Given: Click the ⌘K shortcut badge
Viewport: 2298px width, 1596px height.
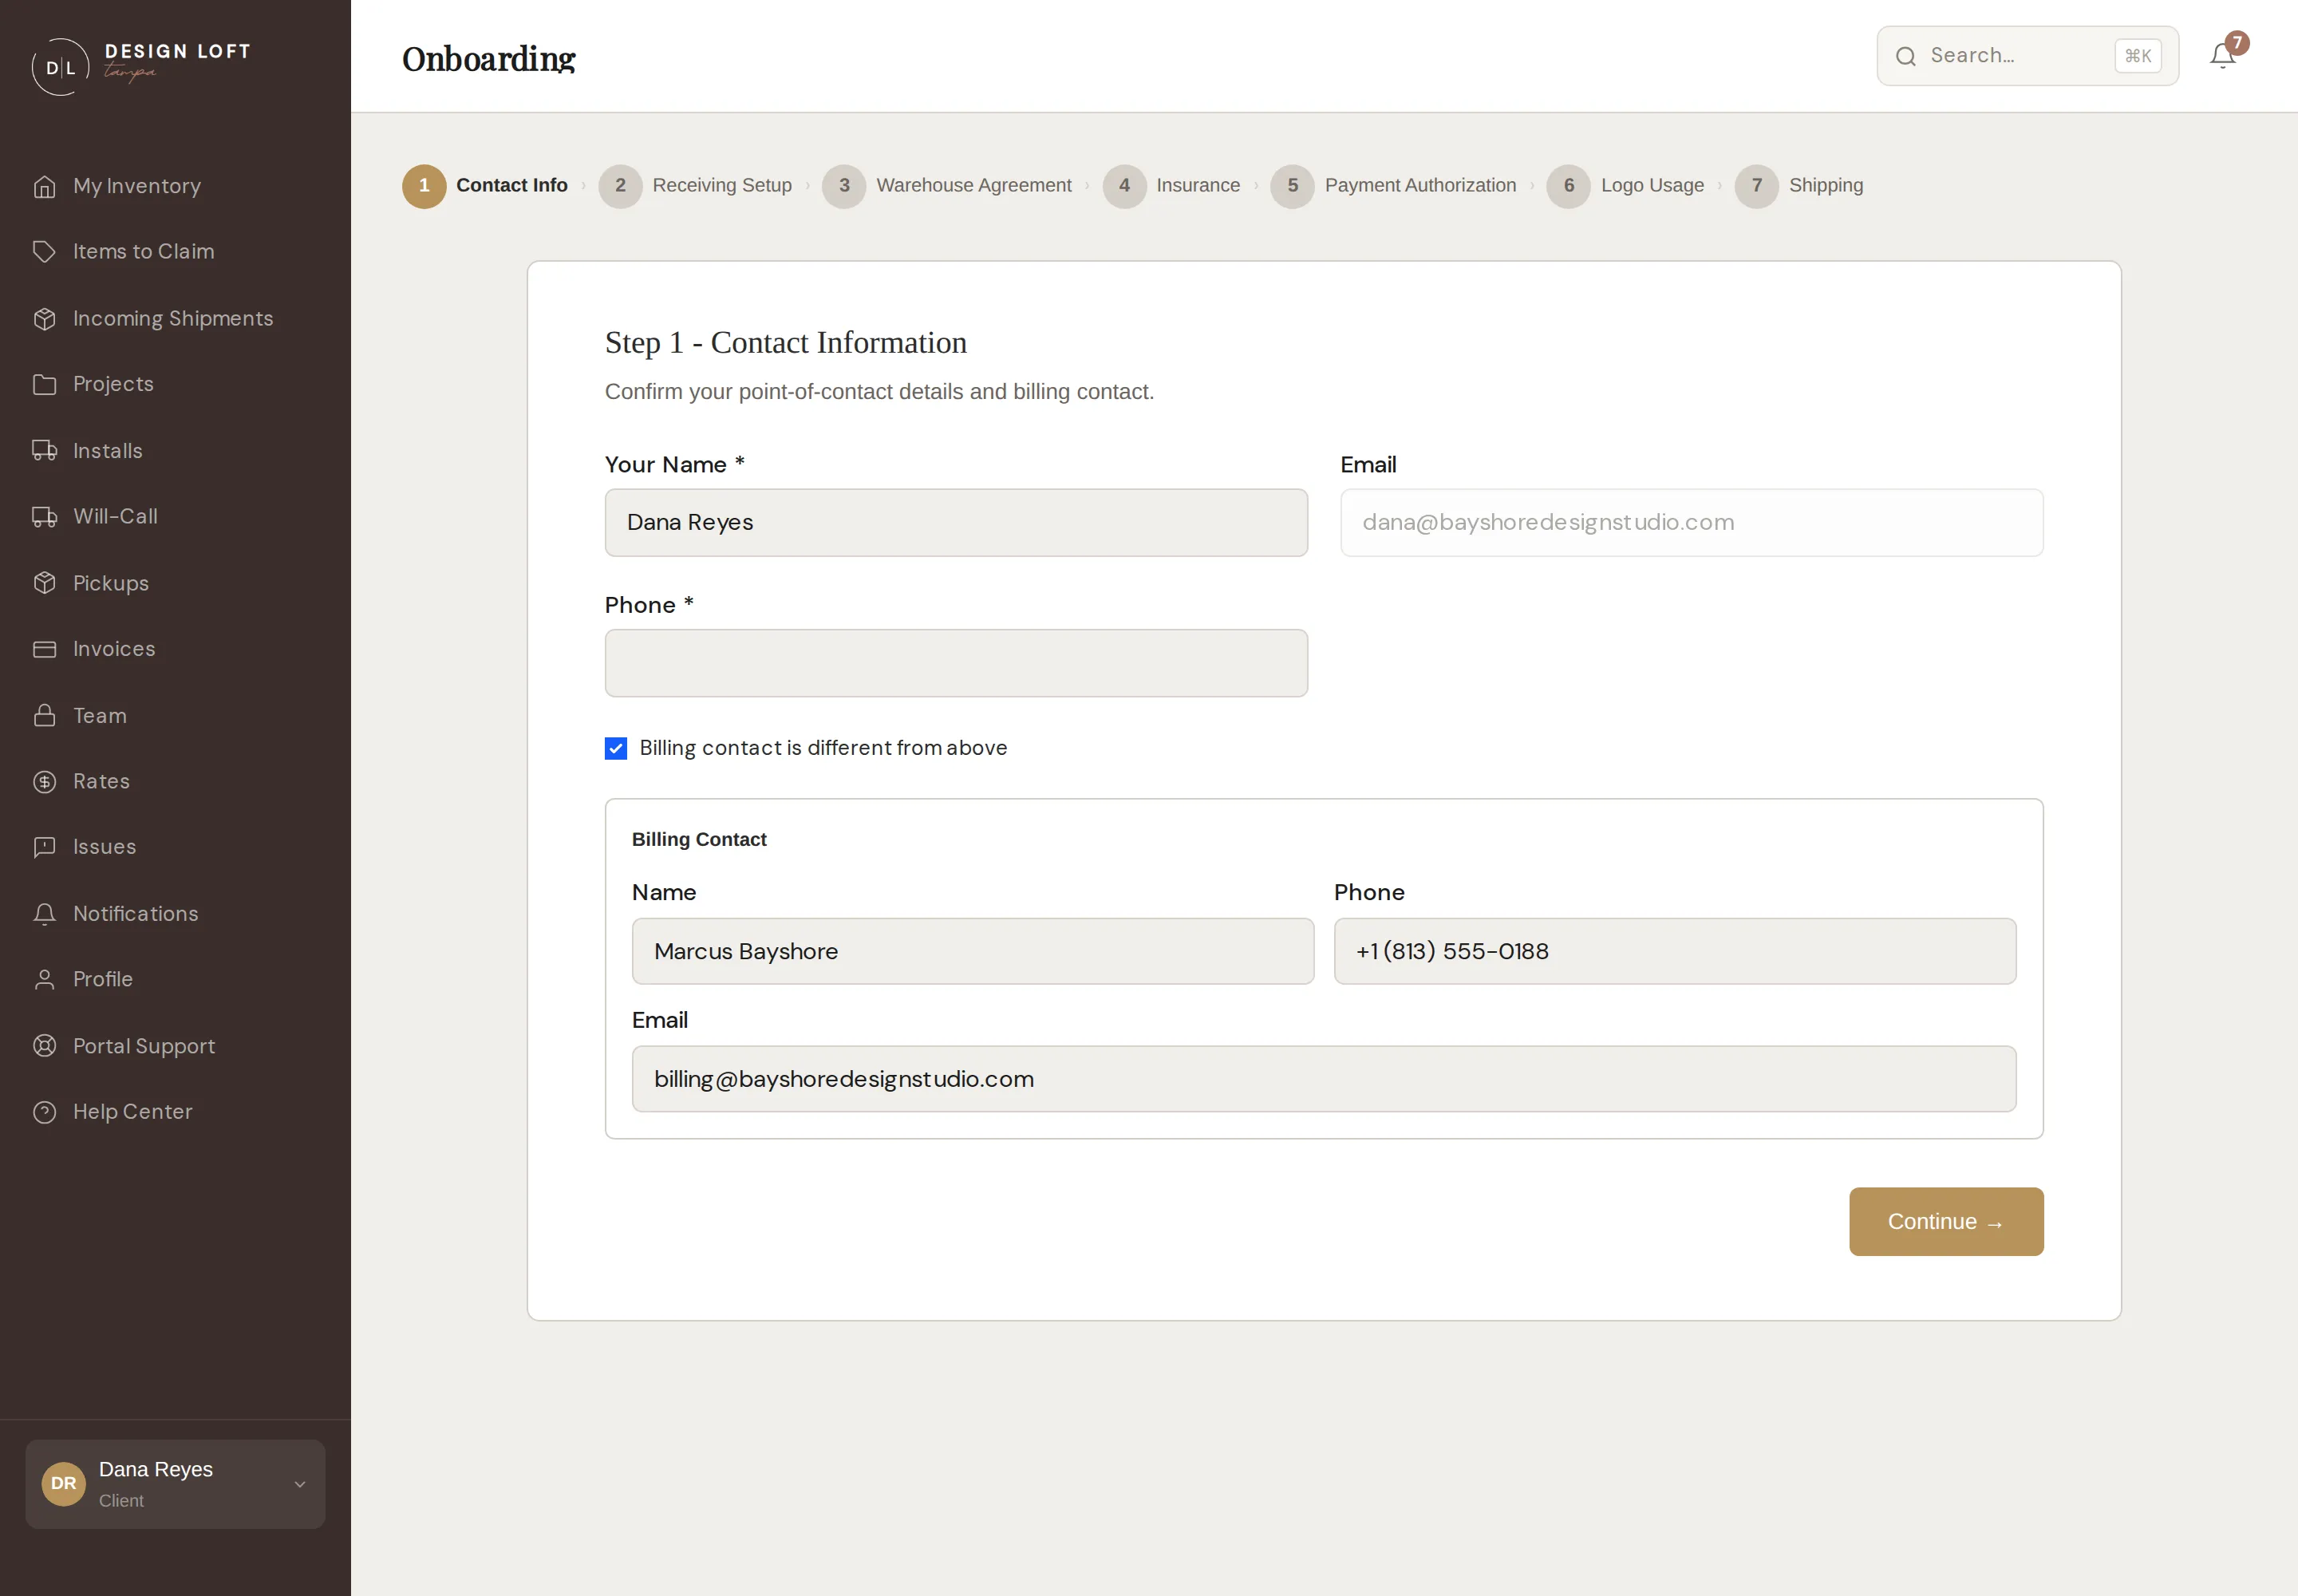Looking at the screenshot, I should coord(2138,56).
